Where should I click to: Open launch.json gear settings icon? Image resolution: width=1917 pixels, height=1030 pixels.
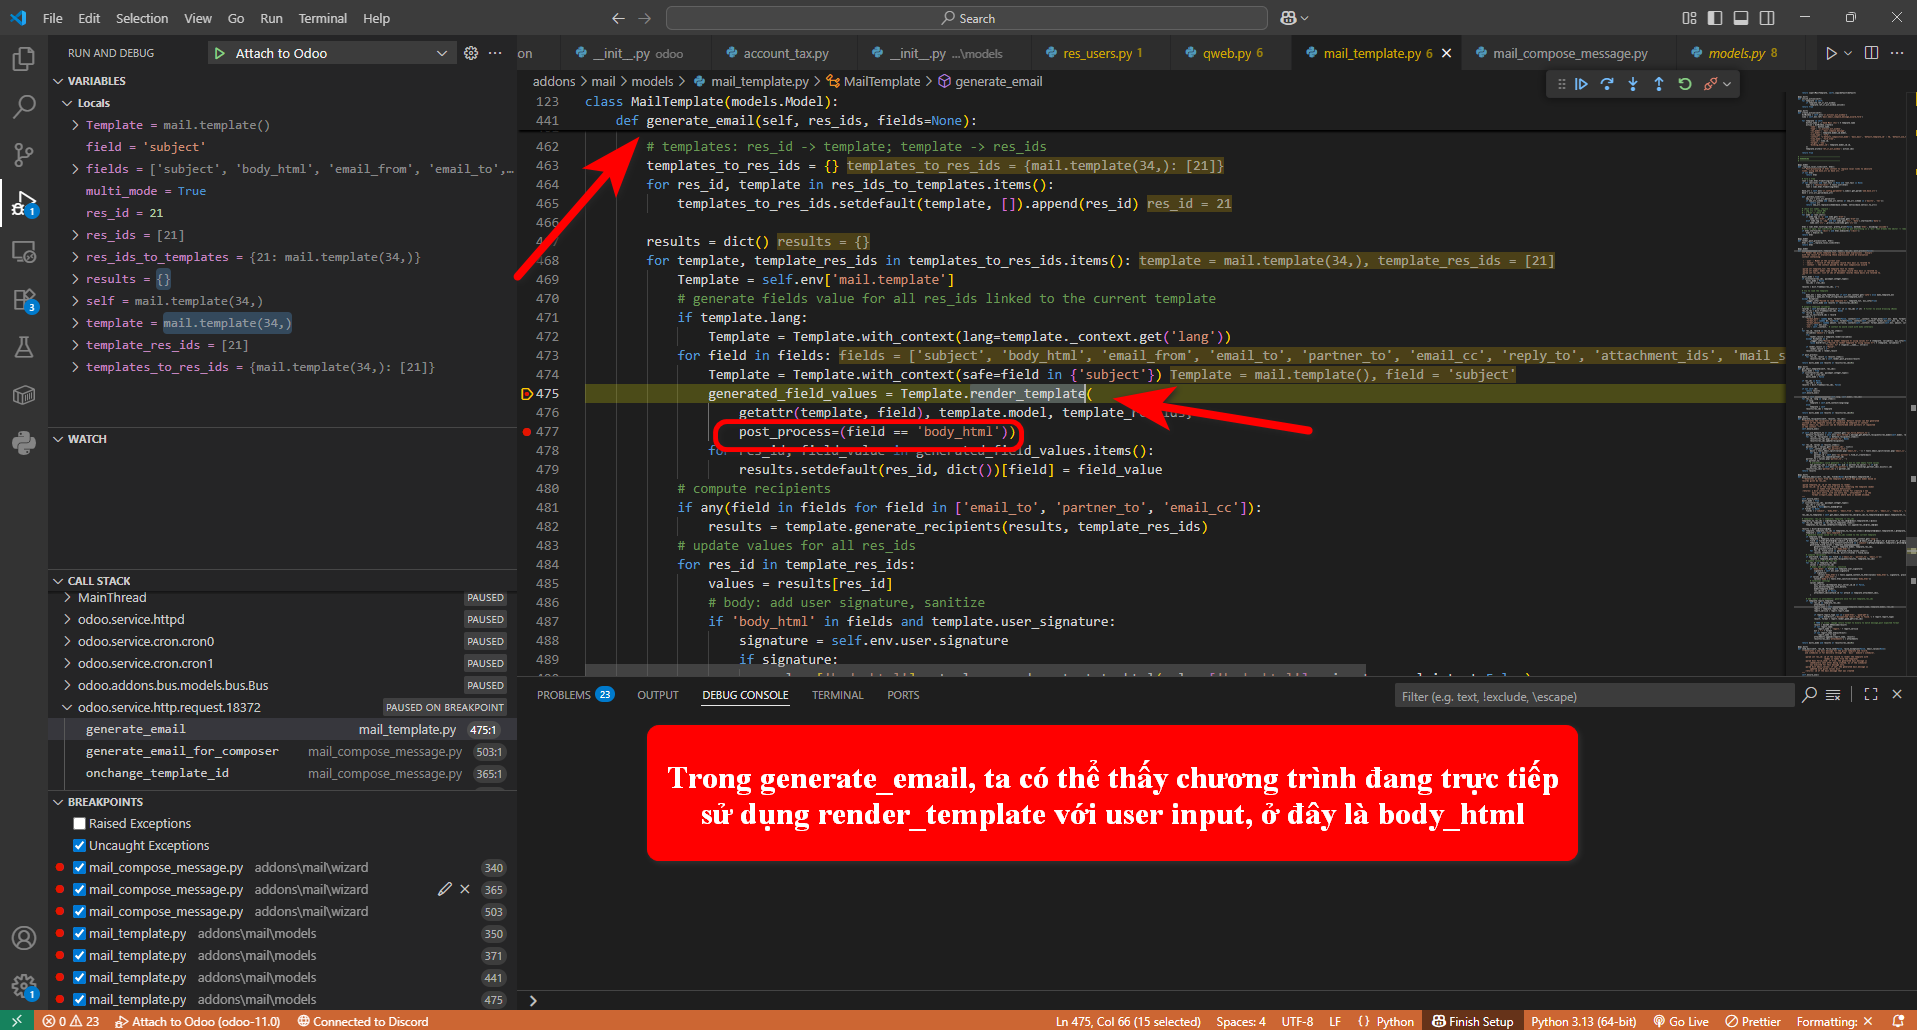(471, 53)
